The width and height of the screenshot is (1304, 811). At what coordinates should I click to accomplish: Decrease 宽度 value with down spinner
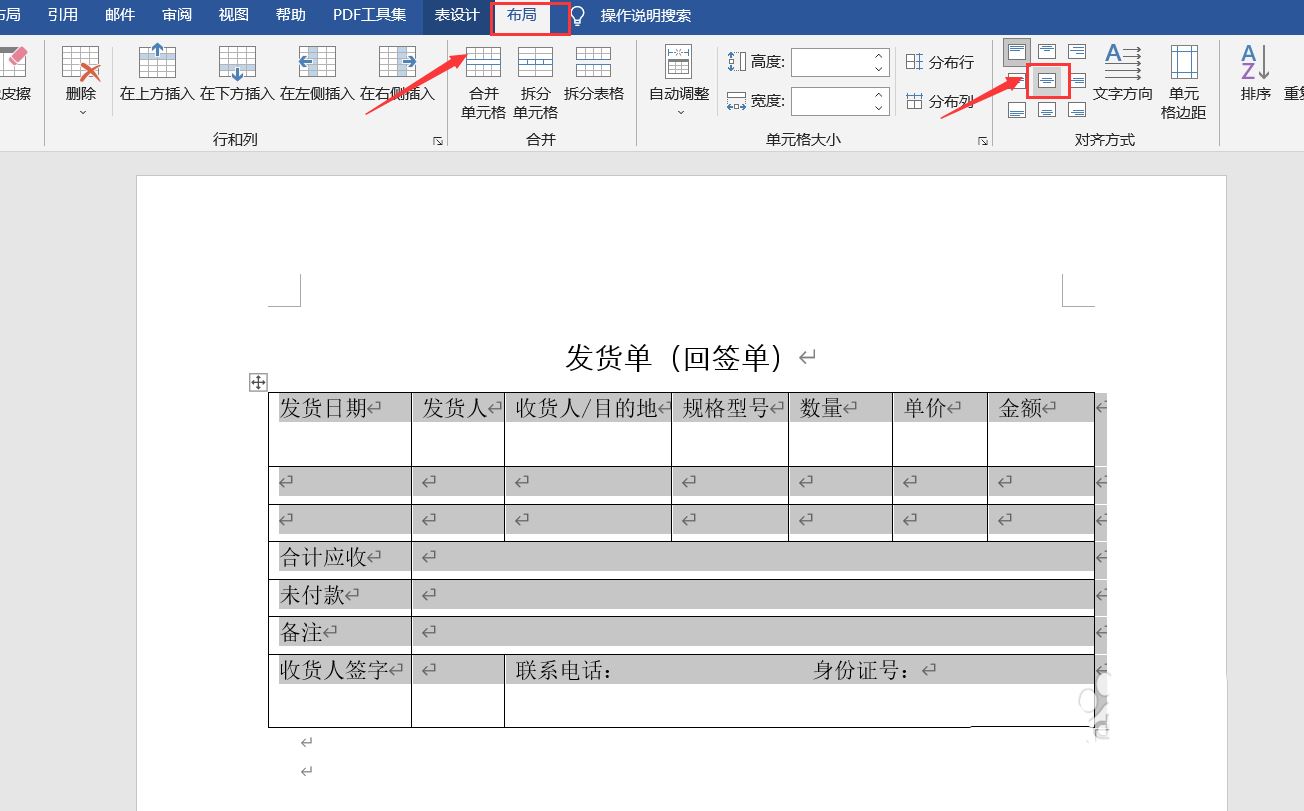tap(879, 108)
